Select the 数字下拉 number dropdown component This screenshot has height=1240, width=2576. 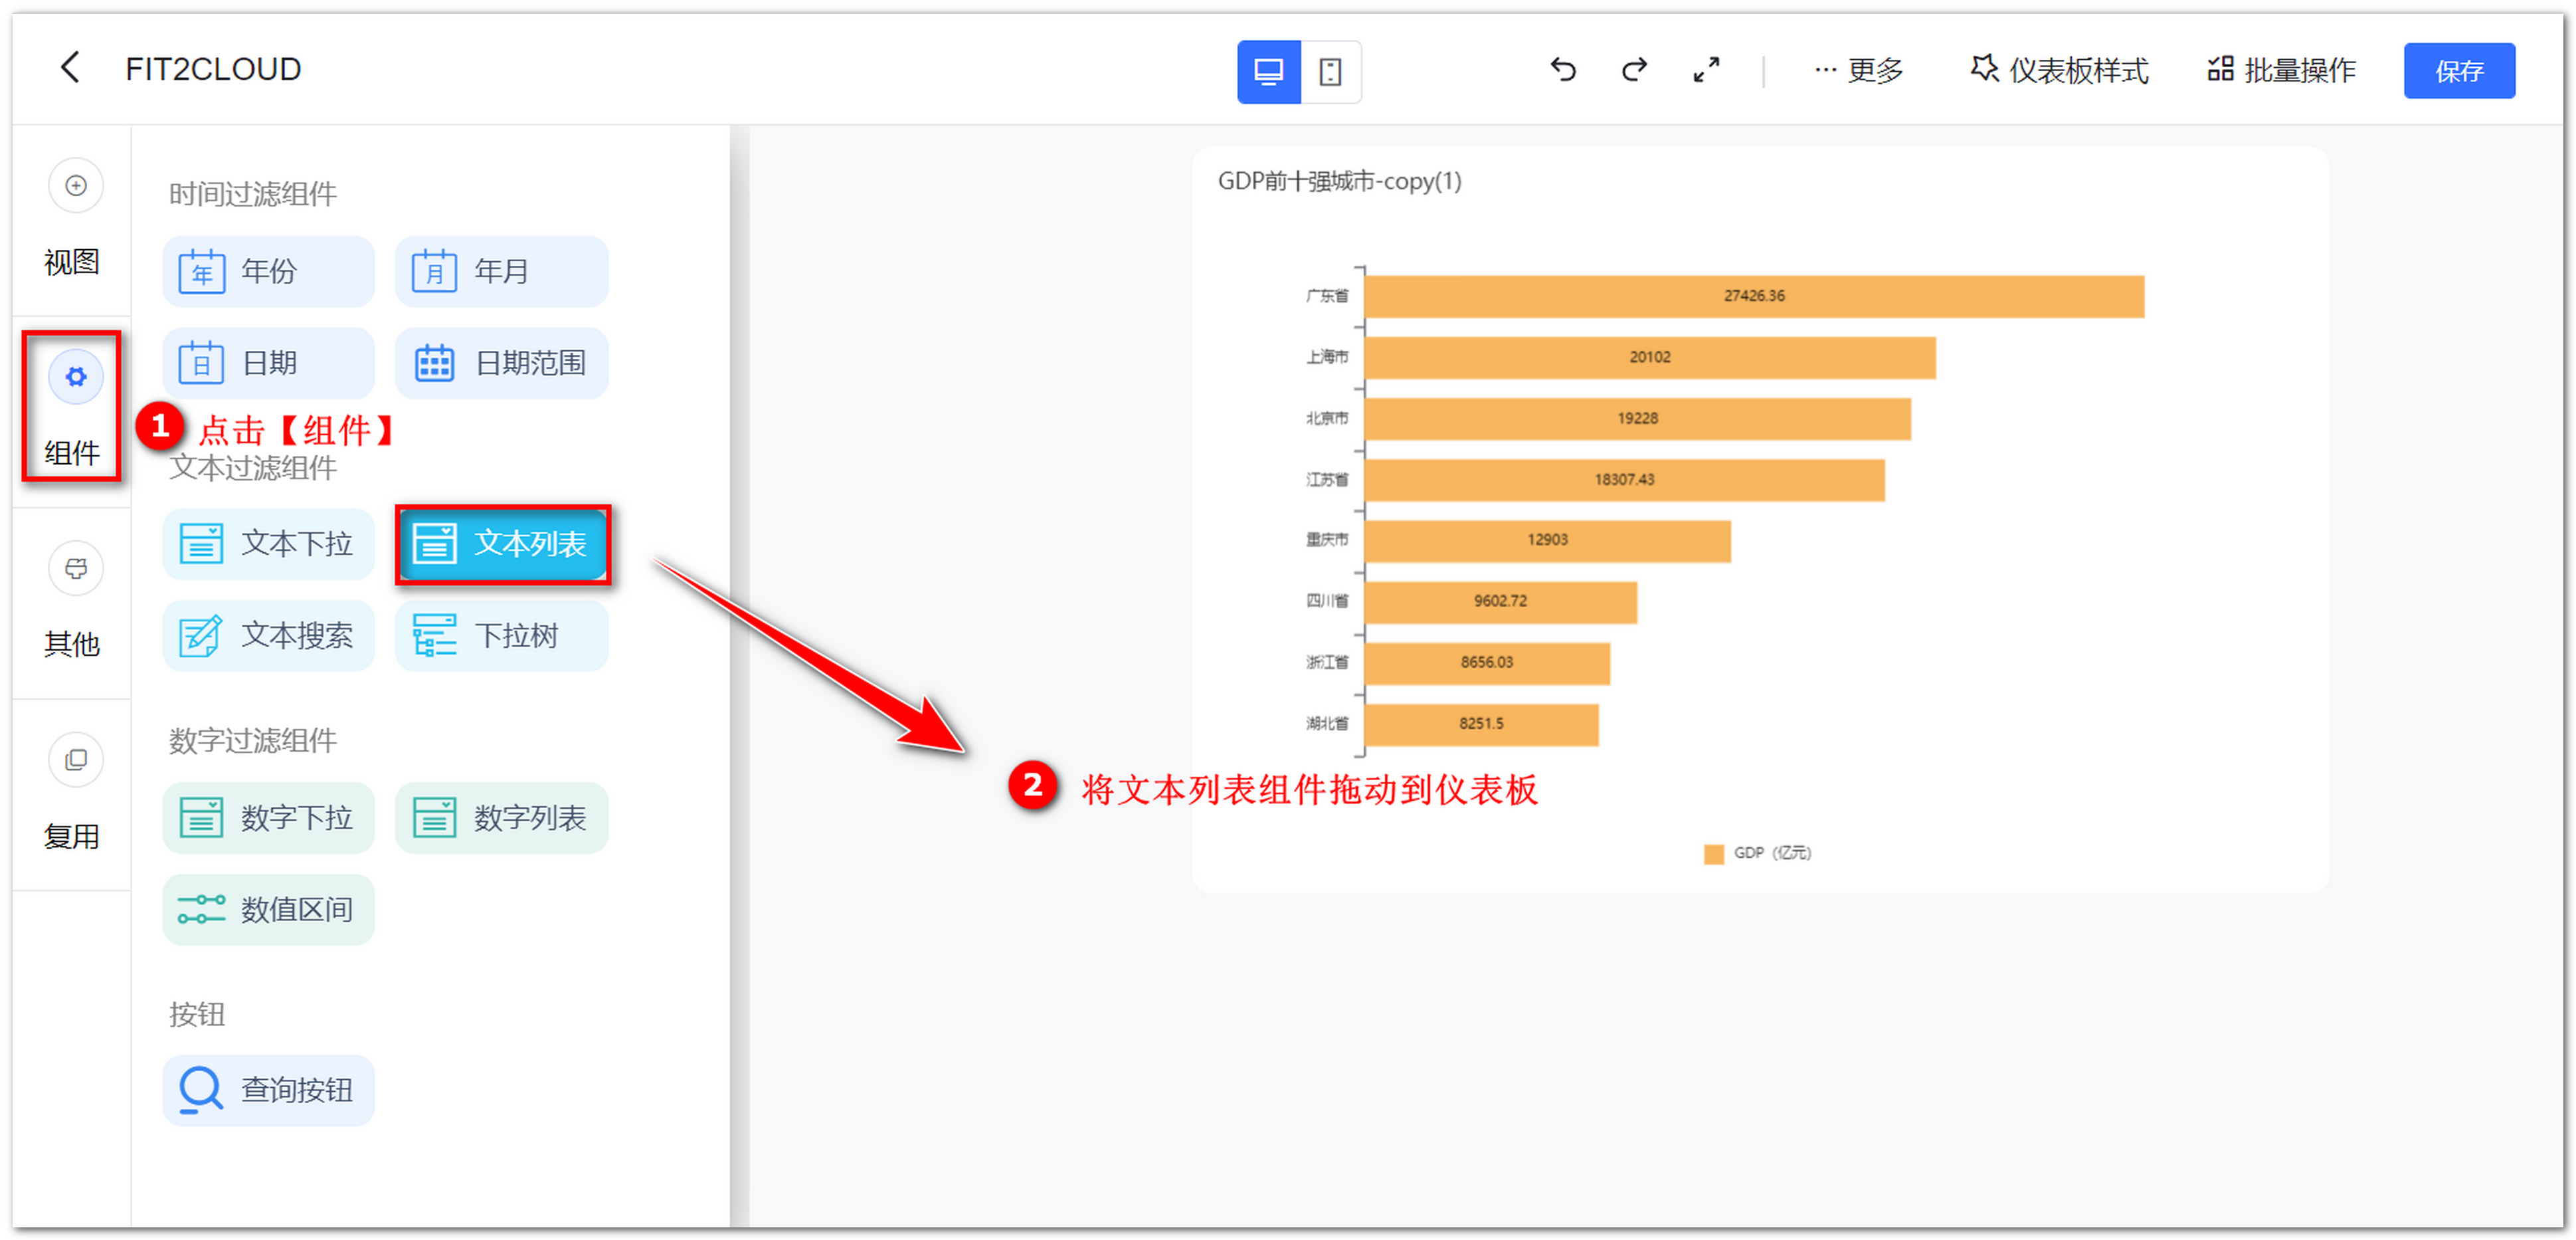click(268, 818)
